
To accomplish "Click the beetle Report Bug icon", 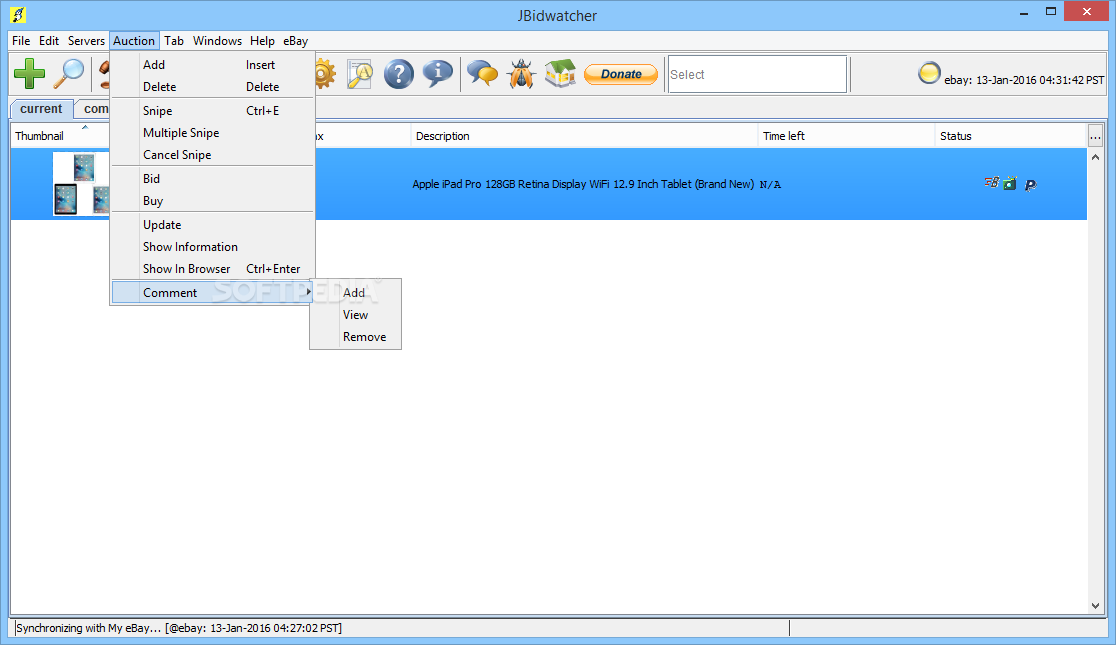I will 521,73.
